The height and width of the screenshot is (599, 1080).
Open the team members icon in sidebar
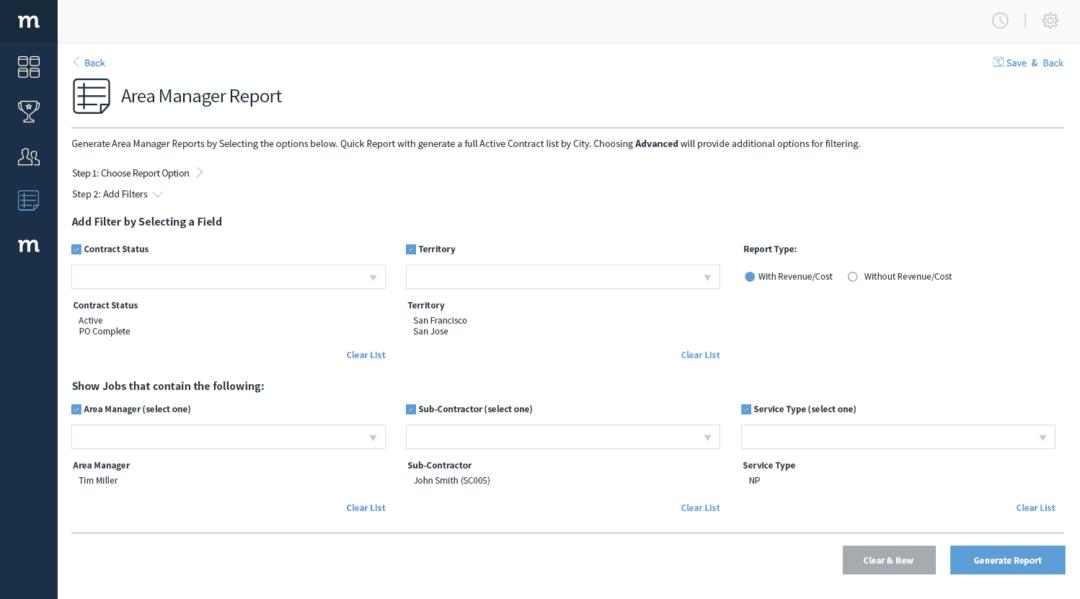(28, 156)
